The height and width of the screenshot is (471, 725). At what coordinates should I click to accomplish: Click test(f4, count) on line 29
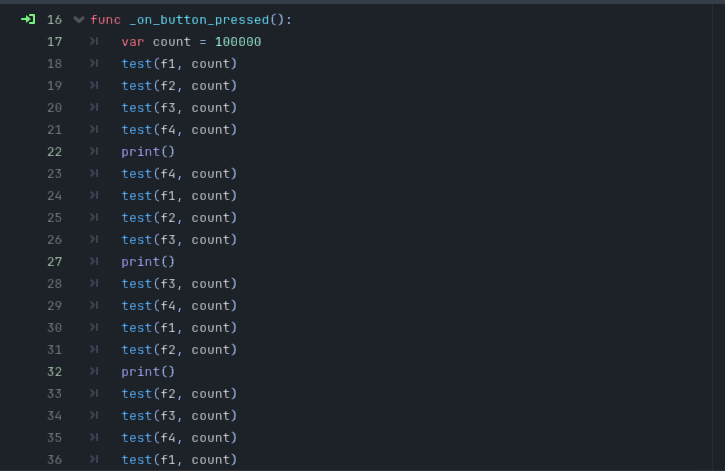179,306
